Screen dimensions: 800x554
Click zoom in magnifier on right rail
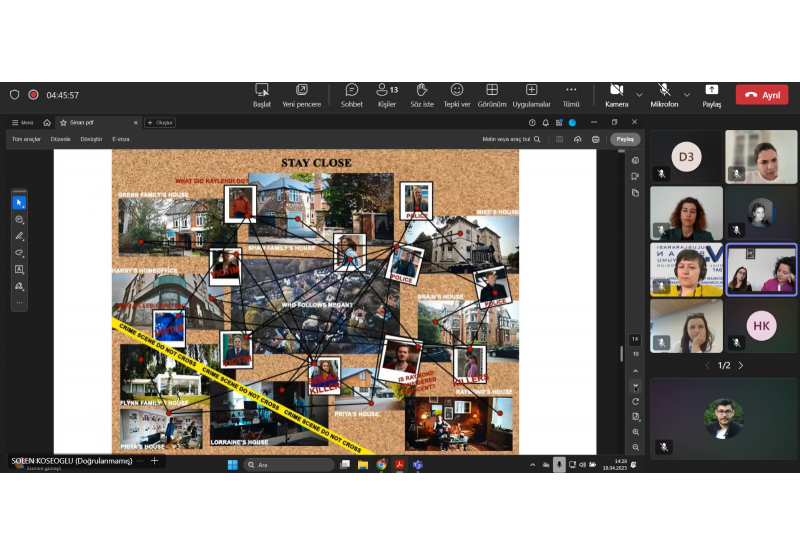[635, 432]
